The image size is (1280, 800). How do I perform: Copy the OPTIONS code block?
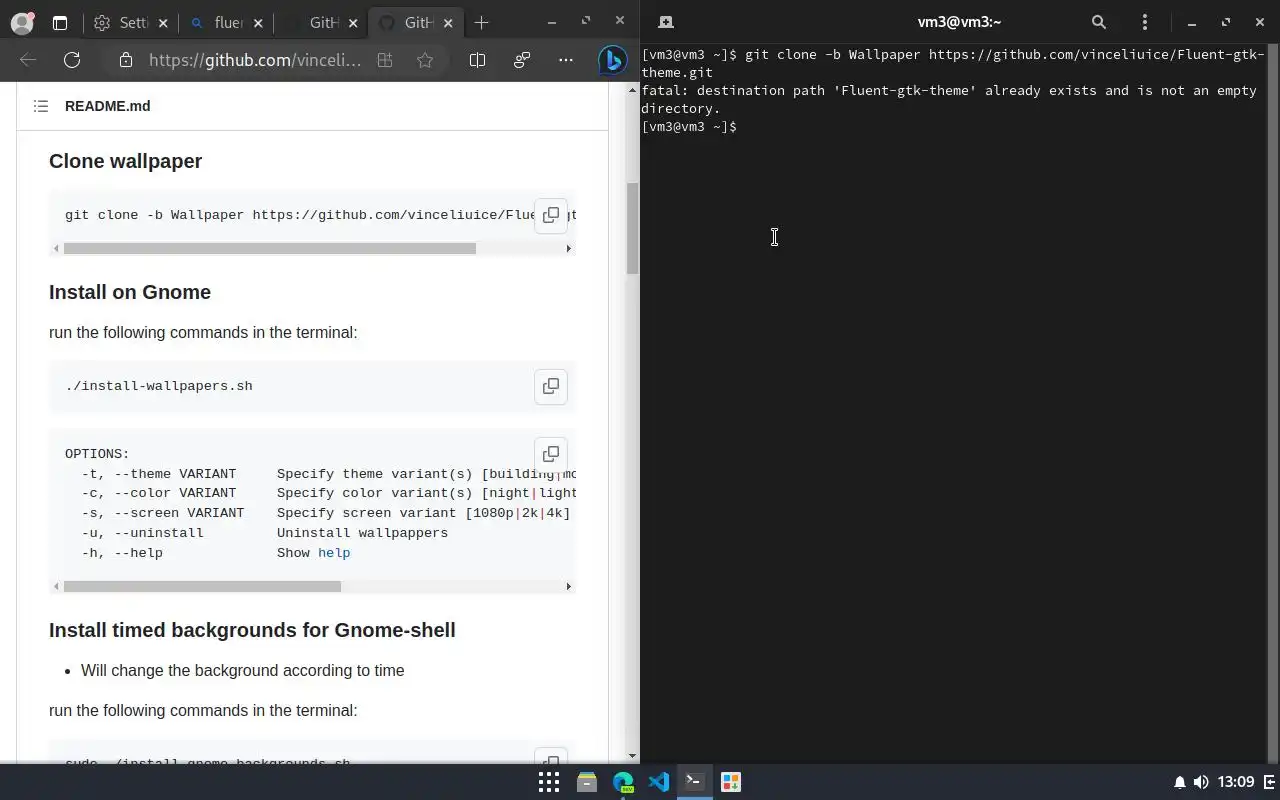tap(551, 454)
